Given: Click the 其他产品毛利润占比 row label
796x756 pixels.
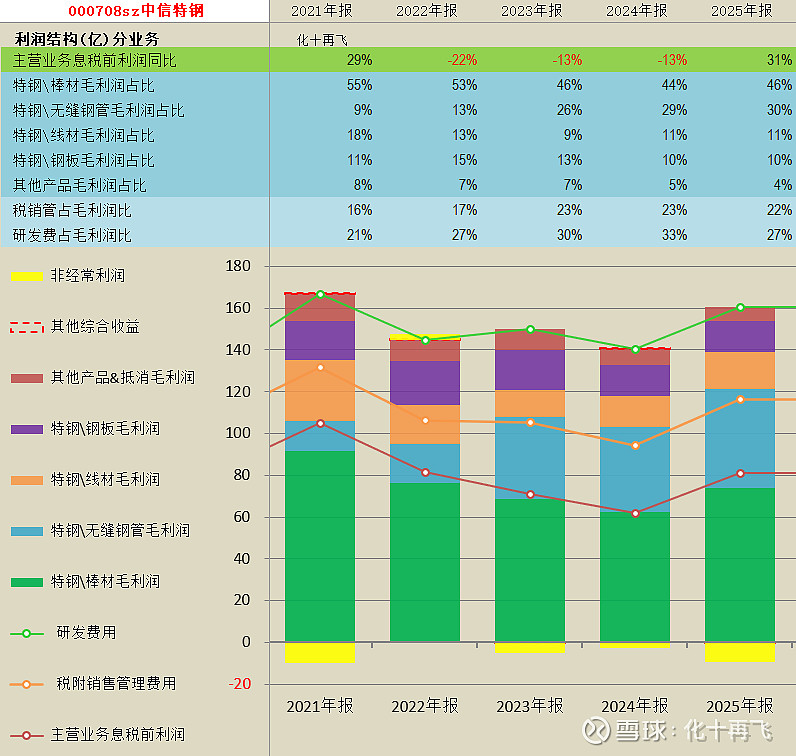Looking at the screenshot, I should click(x=79, y=185).
